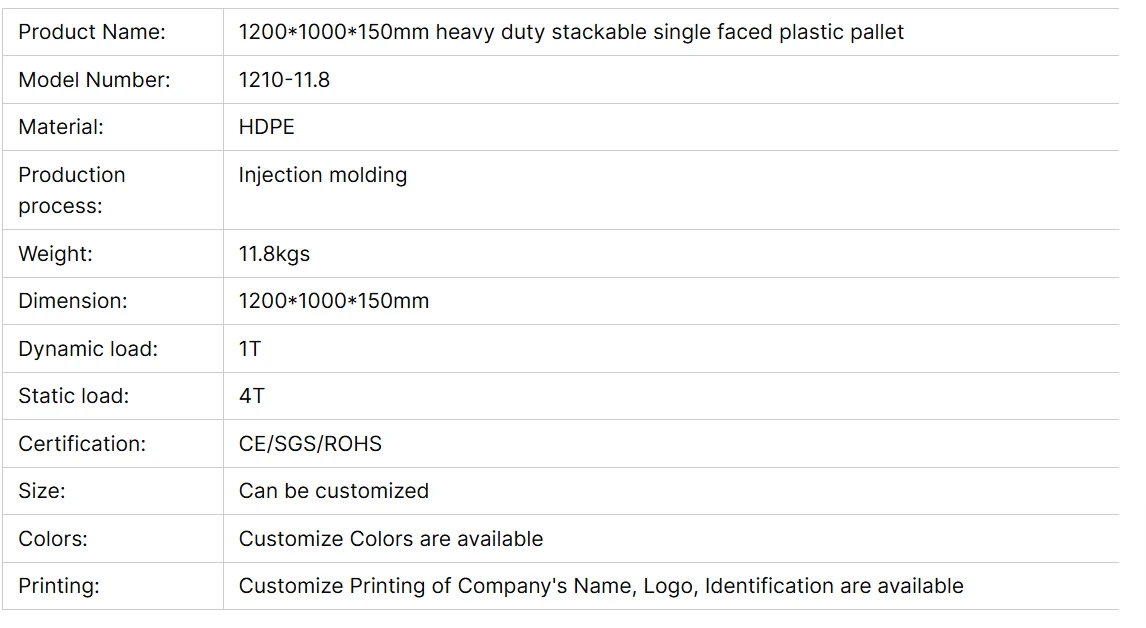
Task: Select model number value 1210-11.8
Action: point(284,80)
